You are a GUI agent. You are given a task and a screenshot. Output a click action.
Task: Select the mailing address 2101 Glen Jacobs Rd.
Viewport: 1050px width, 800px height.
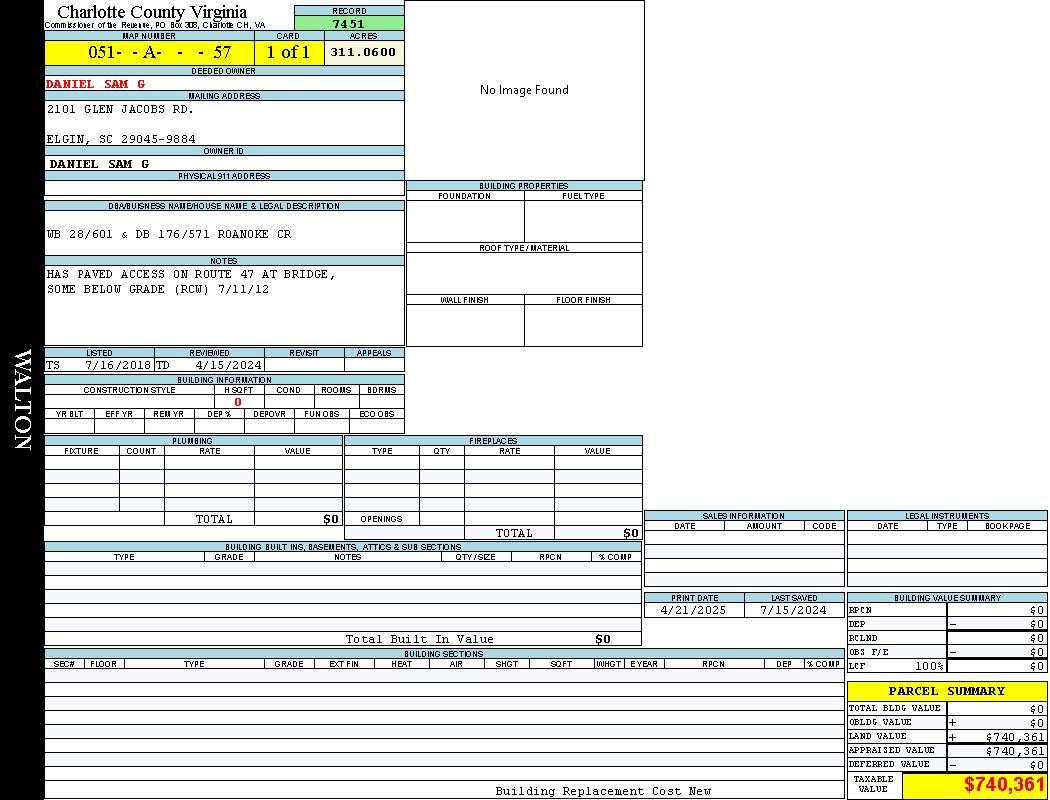click(x=120, y=109)
